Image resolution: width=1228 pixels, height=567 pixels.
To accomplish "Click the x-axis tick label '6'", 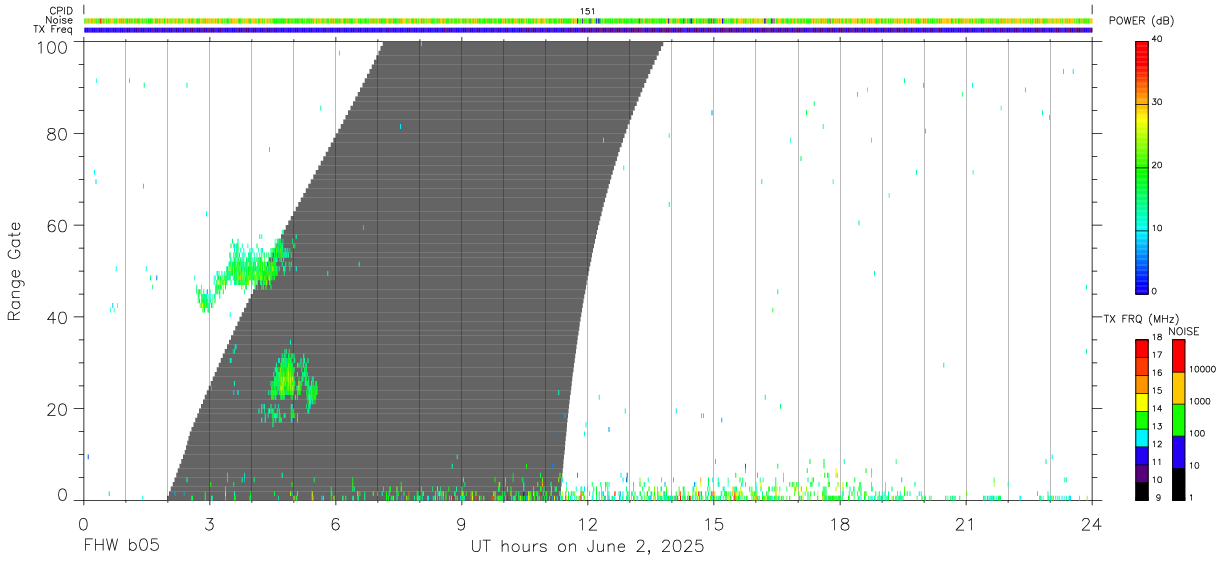I will point(335,524).
